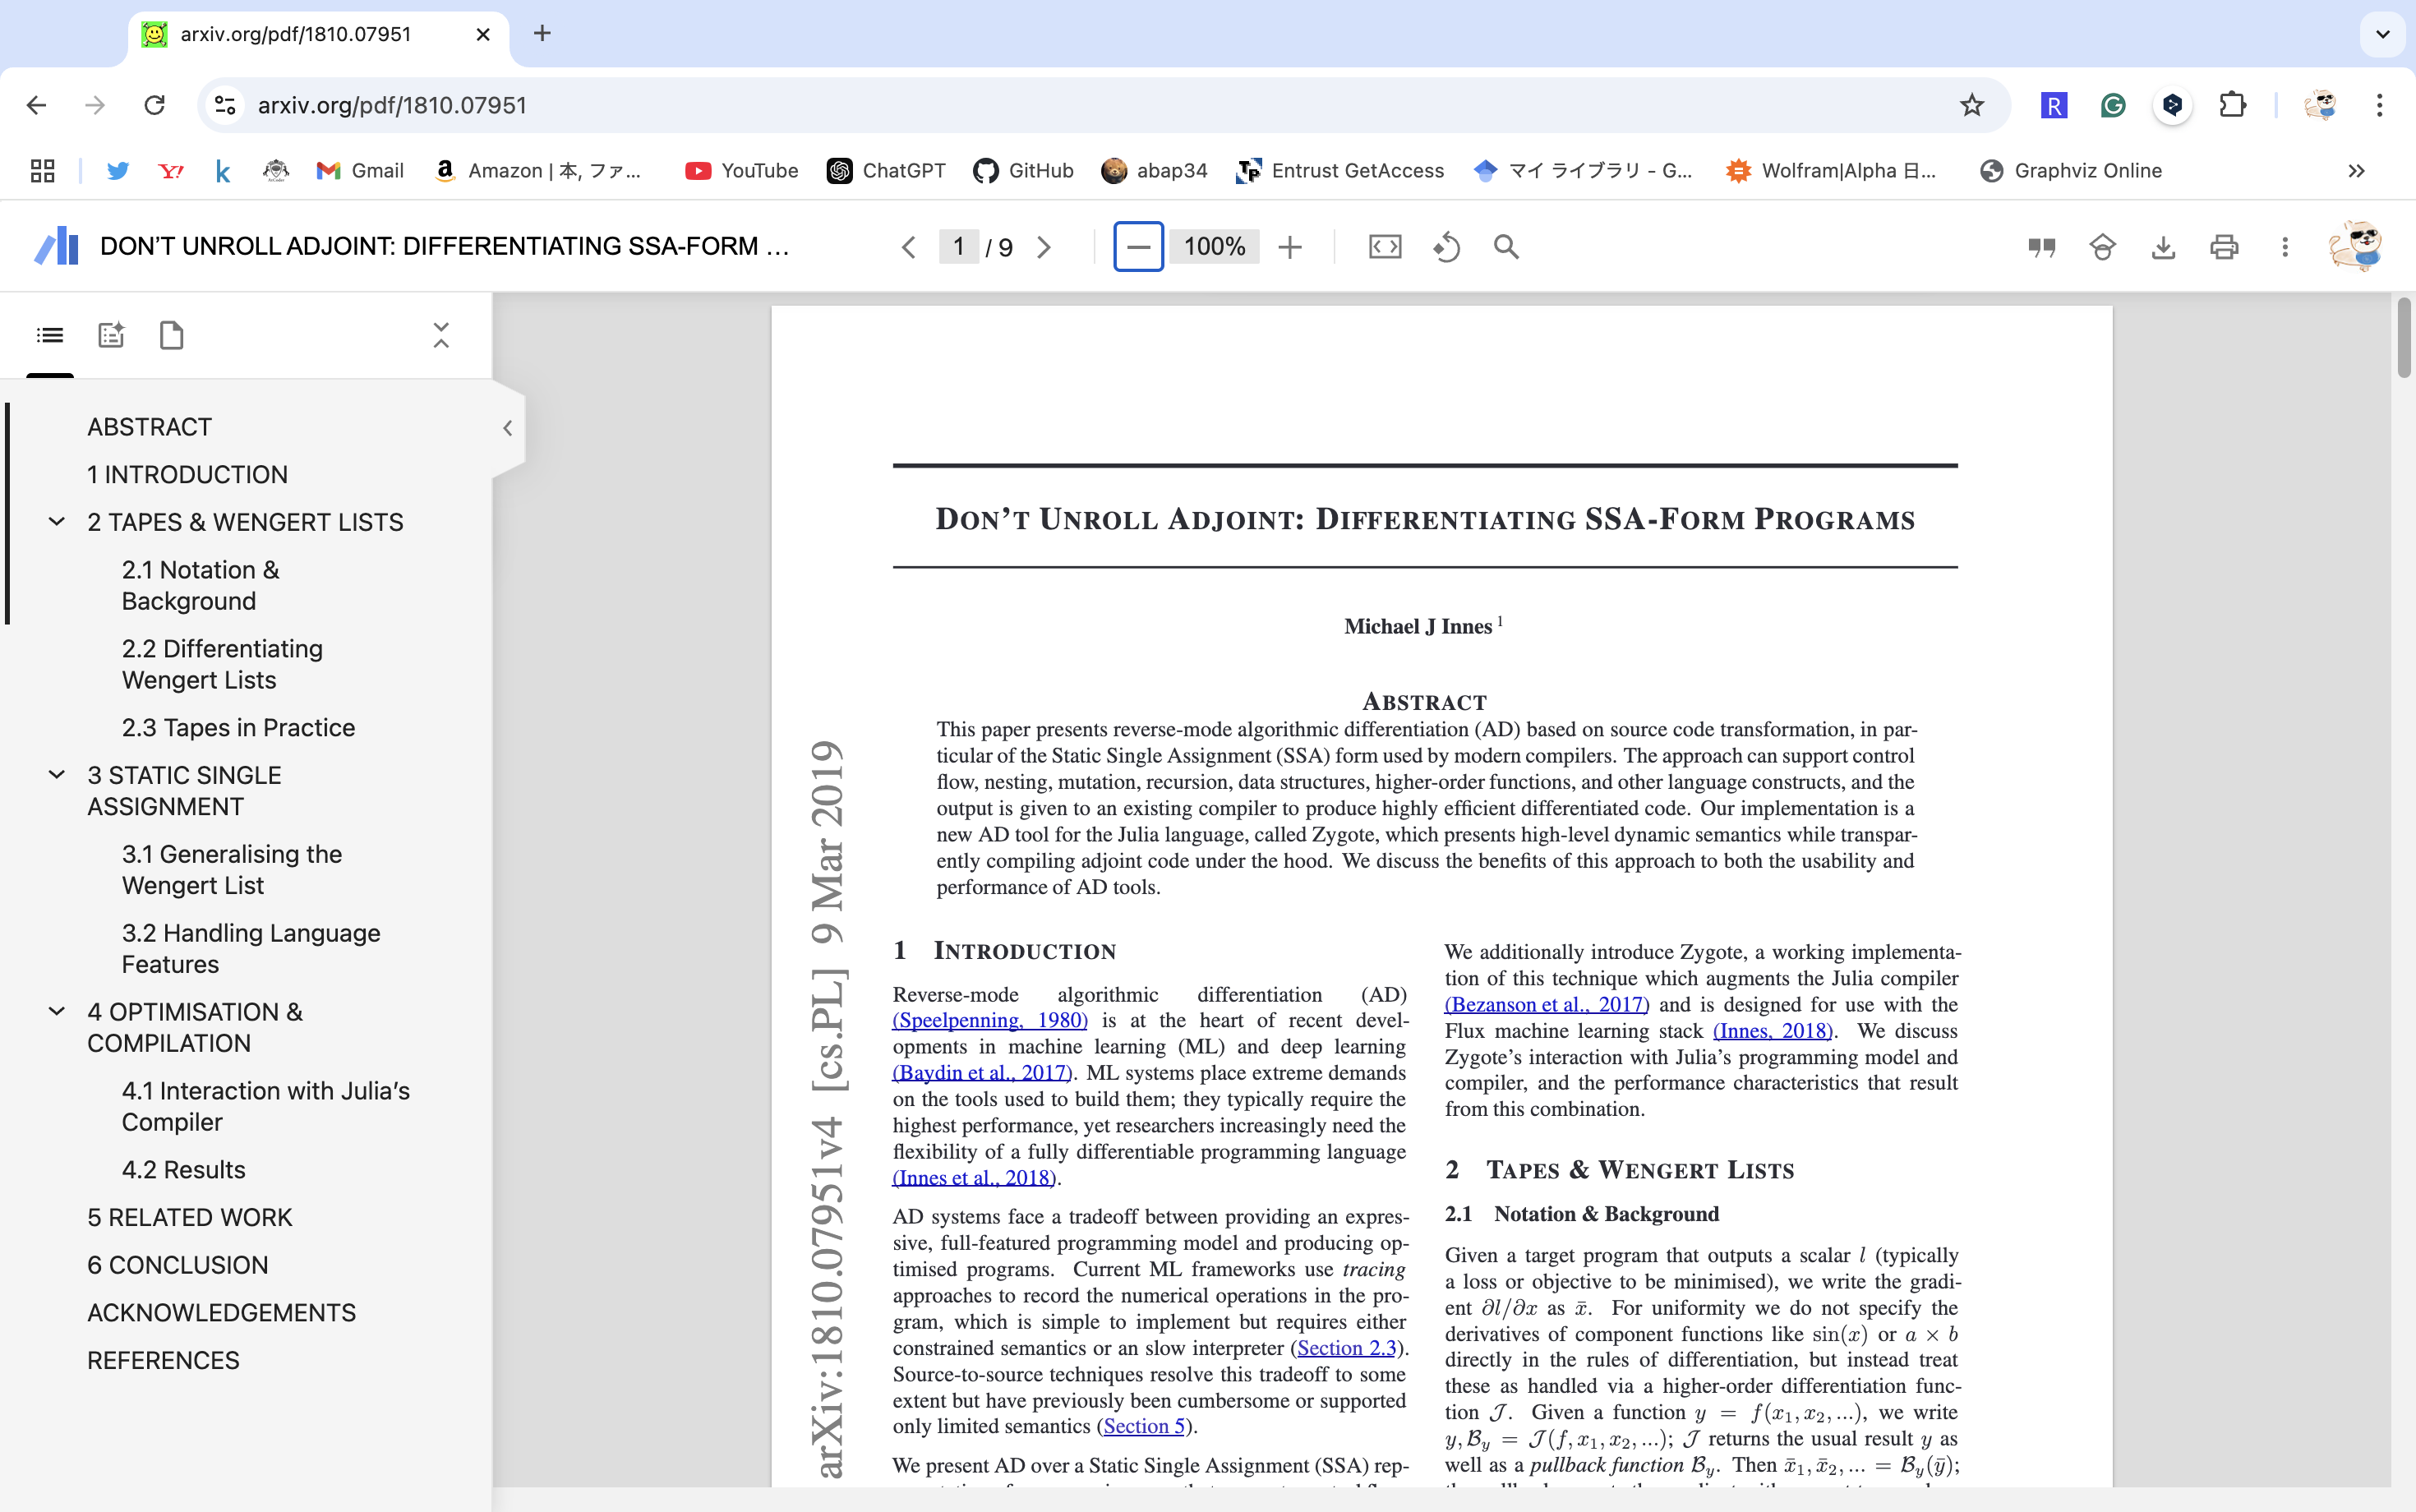Open 2.3 Tapes in Practice entry
2416x1512 pixels.
239,728
